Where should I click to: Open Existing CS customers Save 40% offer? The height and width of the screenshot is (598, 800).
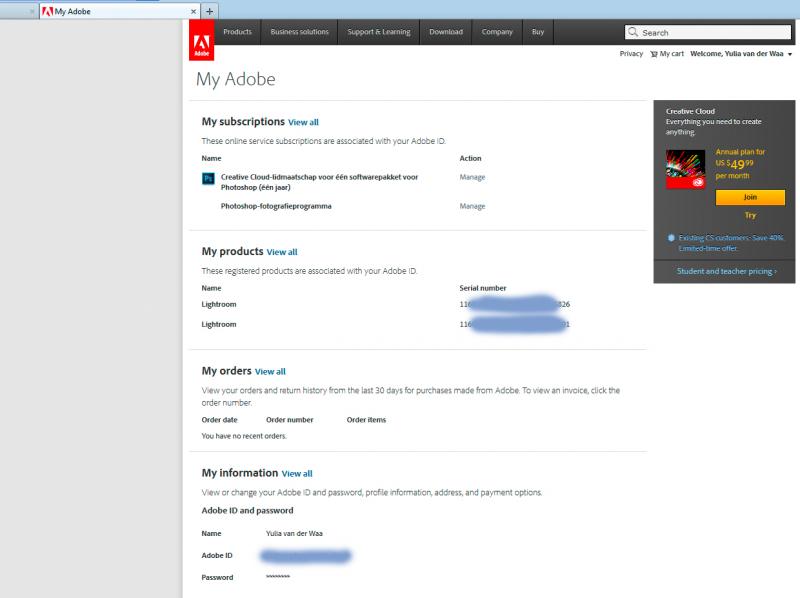tap(731, 243)
